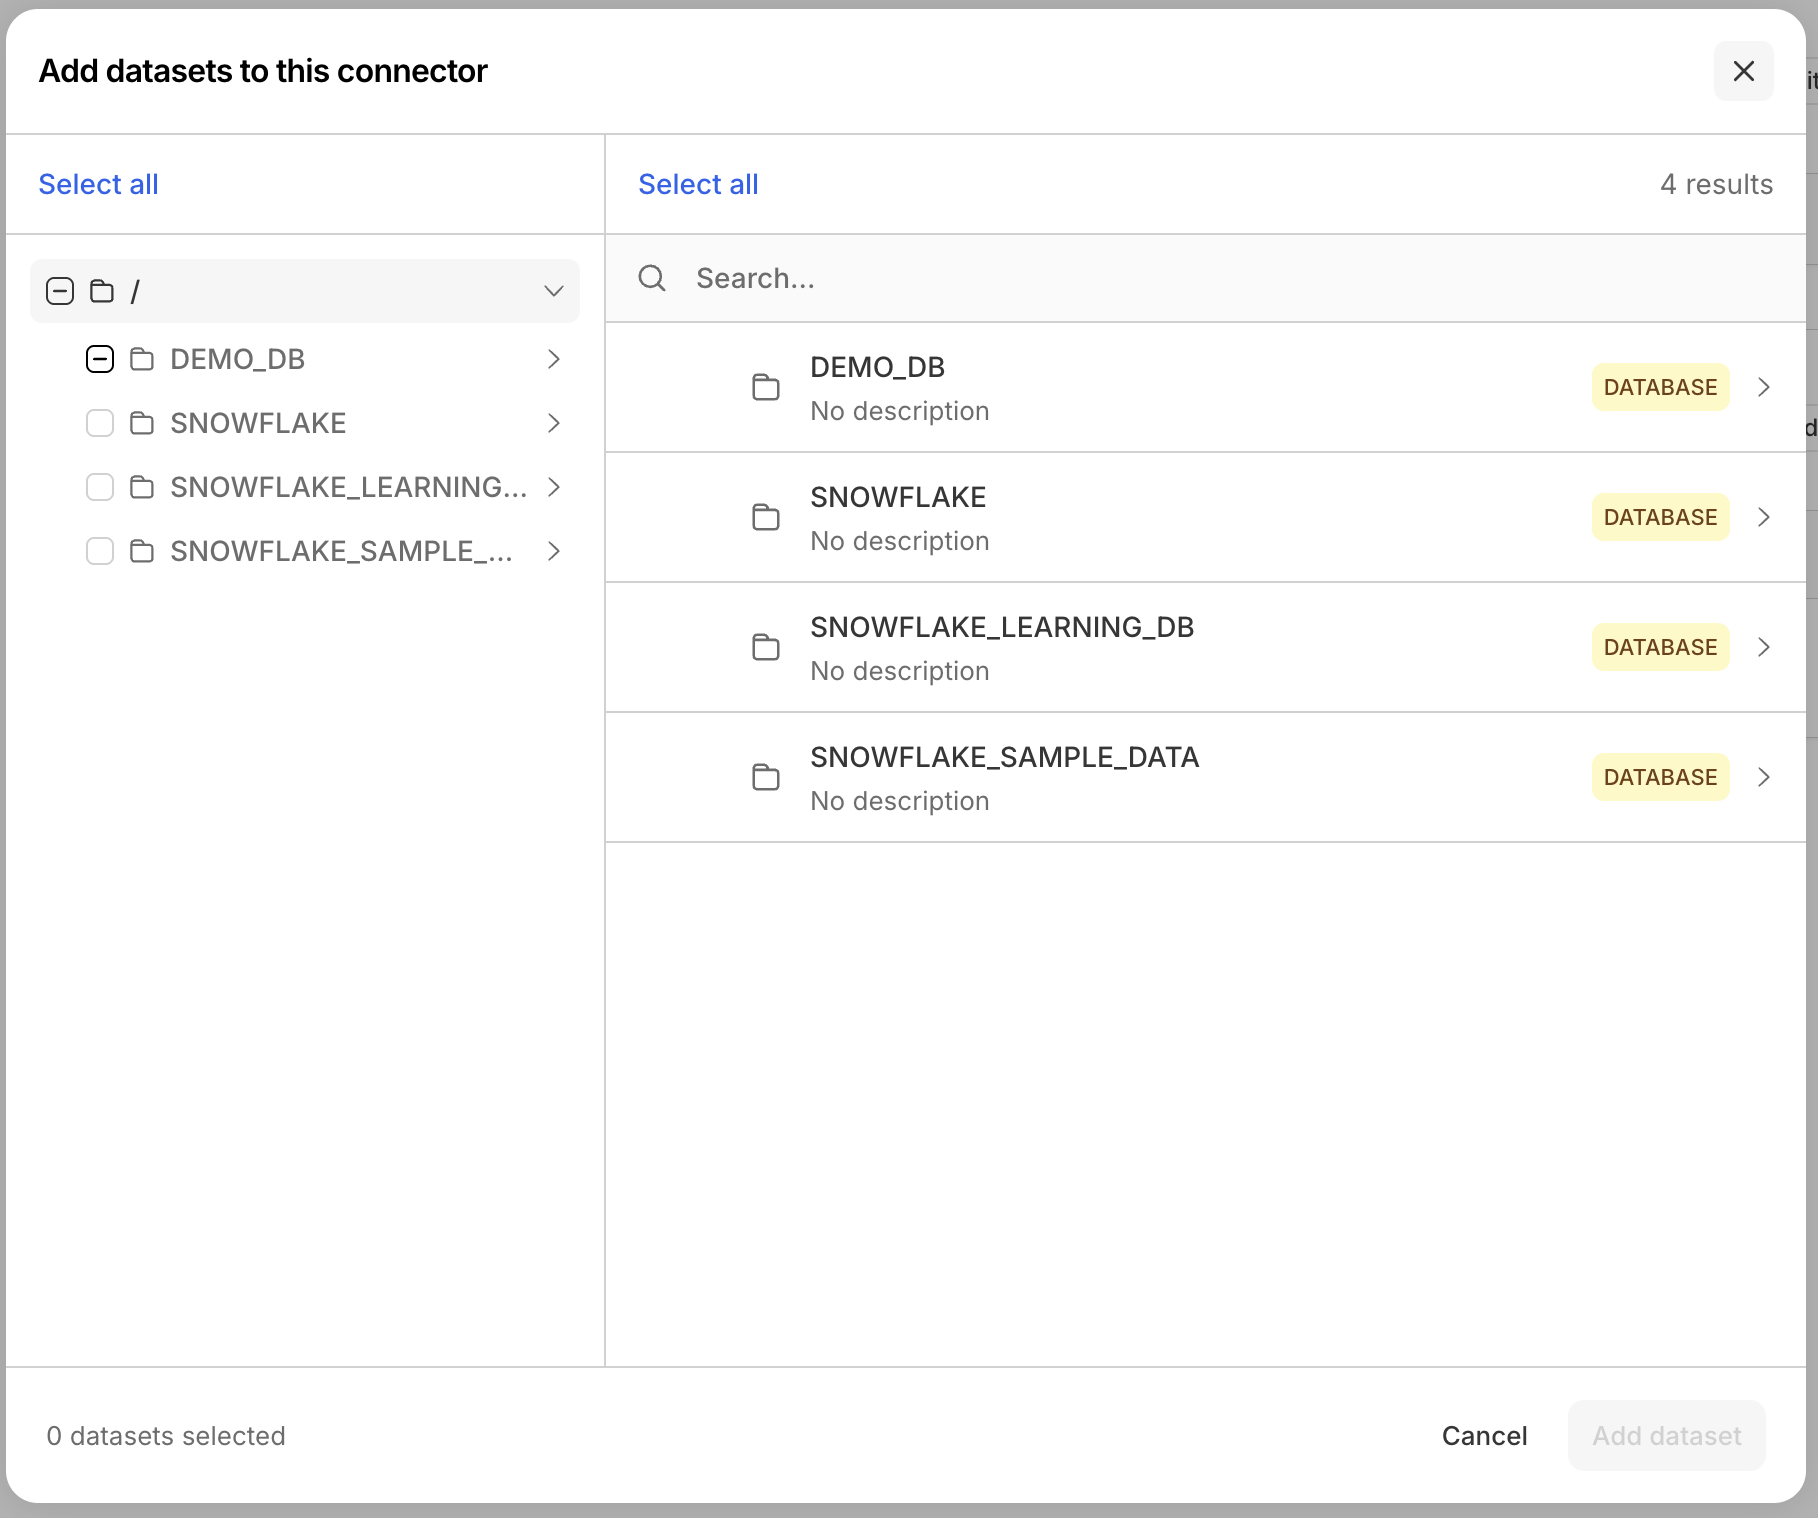
Task: Click the root folder icon in tree
Action: point(102,291)
